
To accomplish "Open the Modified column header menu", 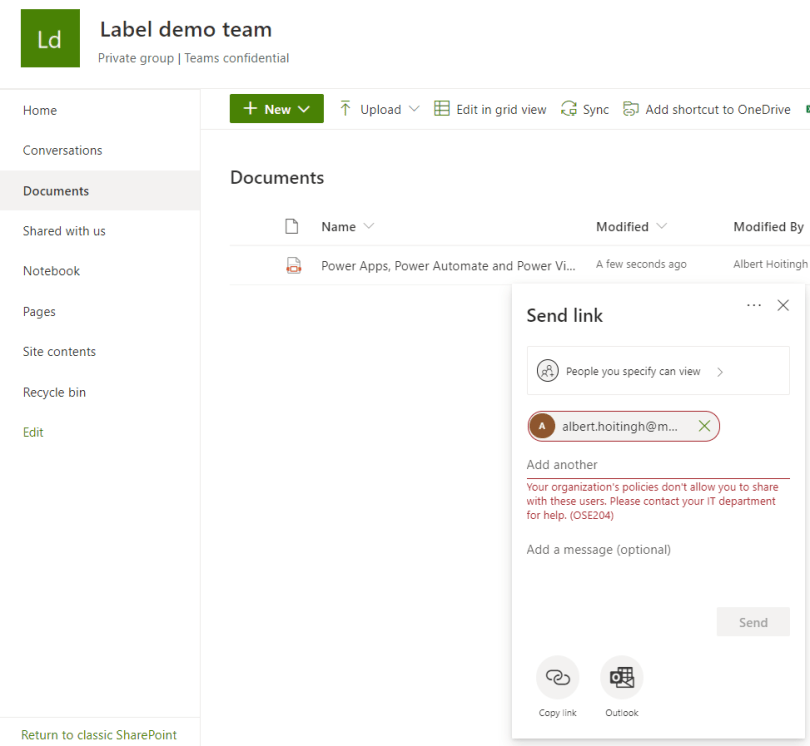I will [x=631, y=227].
